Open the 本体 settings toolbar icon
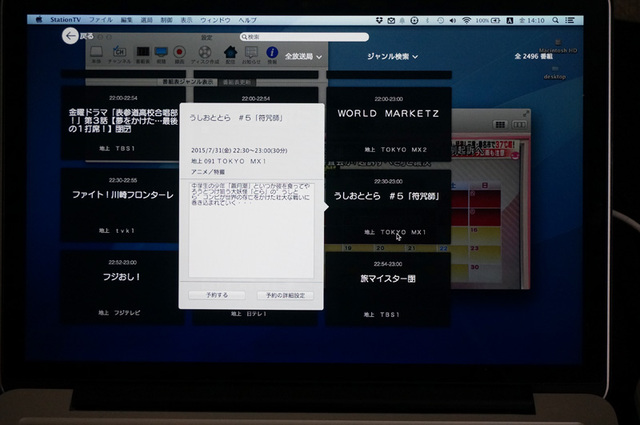 pyautogui.click(x=96, y=55)
